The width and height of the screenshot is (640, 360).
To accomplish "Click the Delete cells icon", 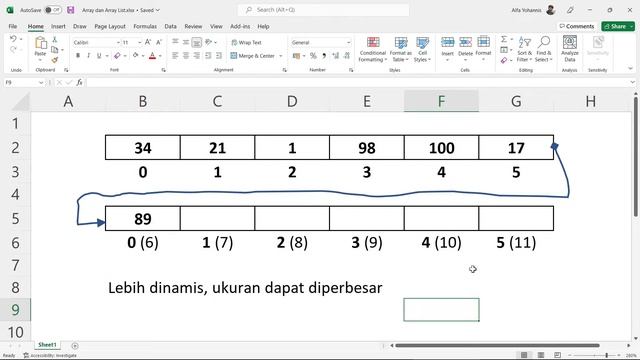I will point(465,42).
